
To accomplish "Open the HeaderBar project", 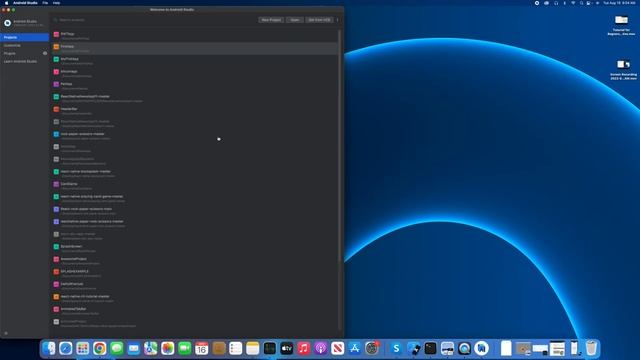I will pos(195,111).
